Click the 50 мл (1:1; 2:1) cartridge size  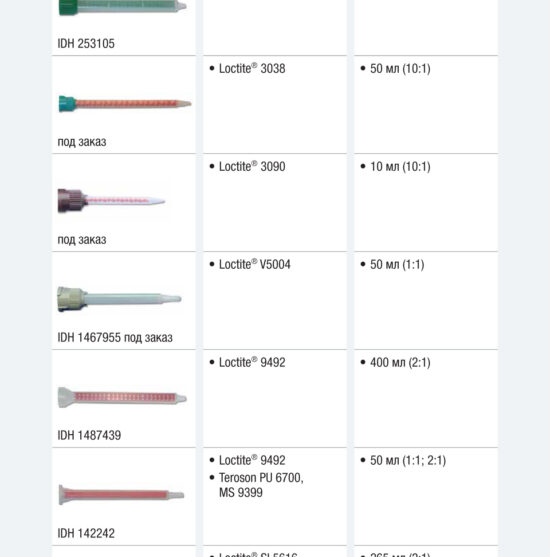coord(408,460)
